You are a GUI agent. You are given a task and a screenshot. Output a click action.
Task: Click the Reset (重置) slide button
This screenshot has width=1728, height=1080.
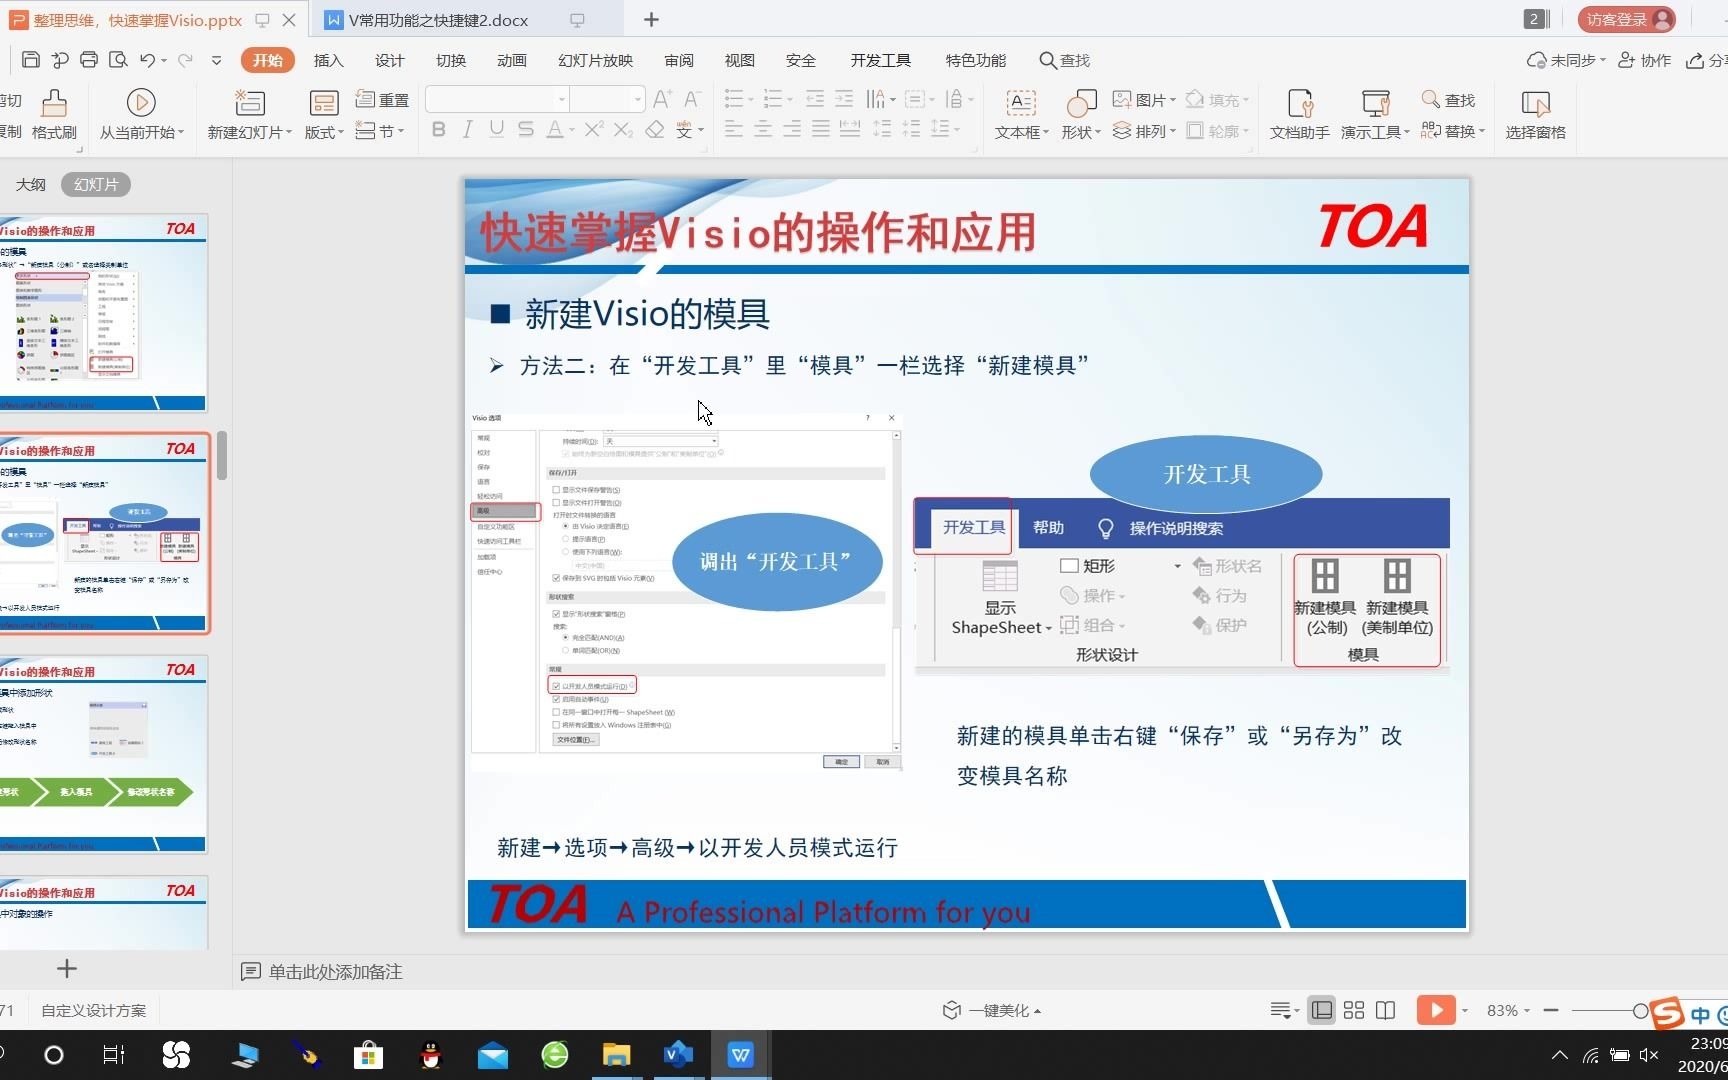coord(382,100)
